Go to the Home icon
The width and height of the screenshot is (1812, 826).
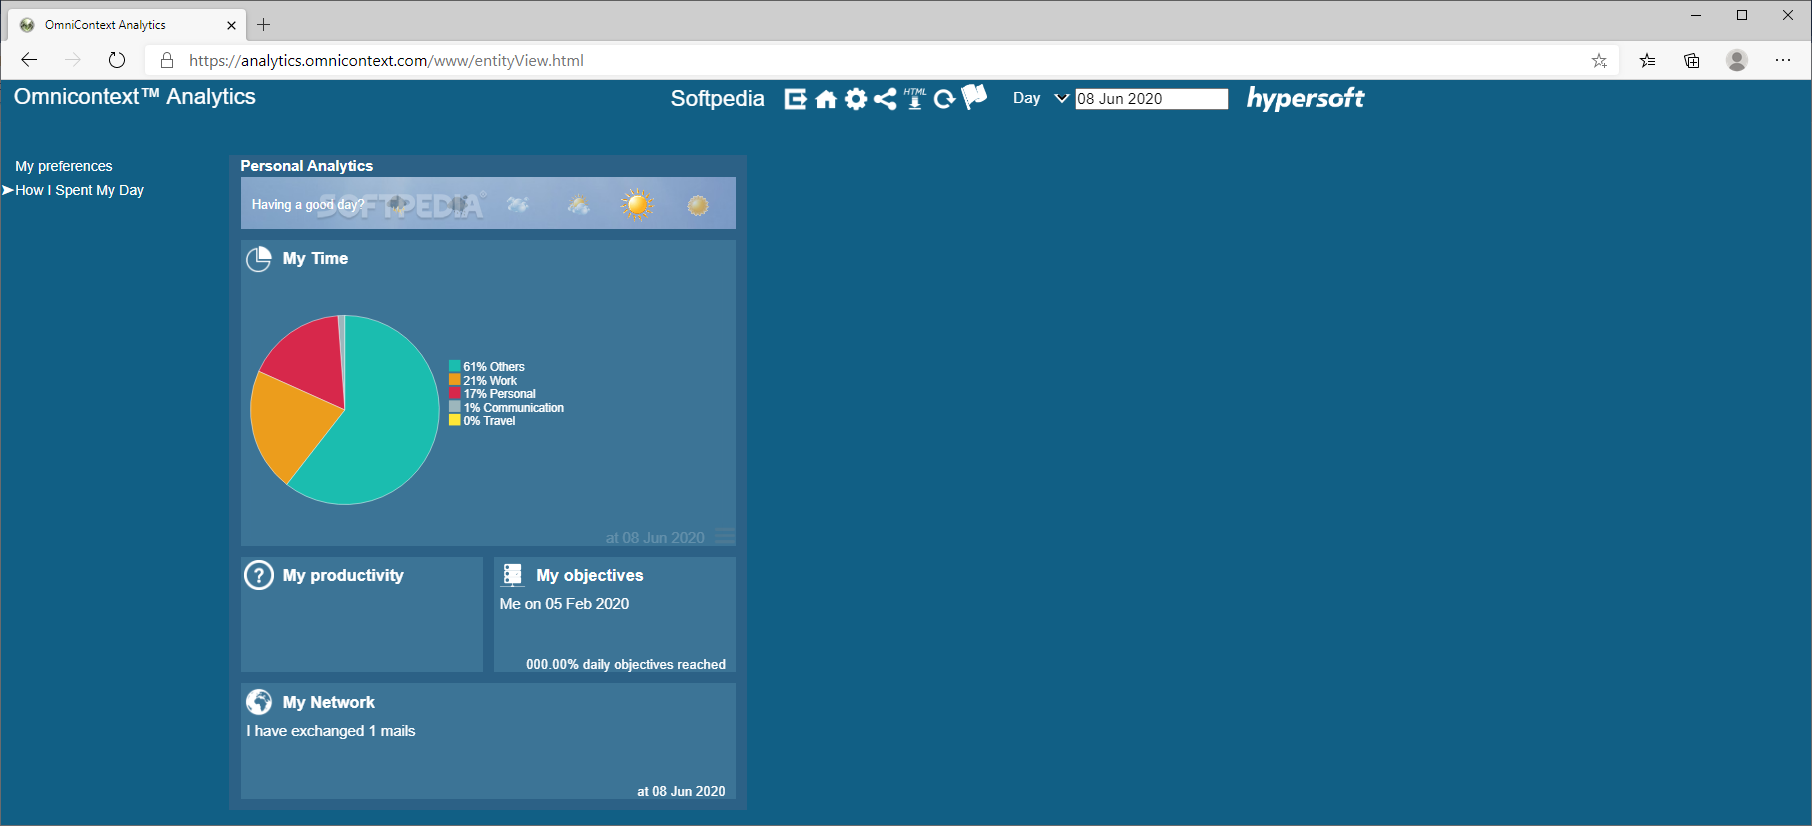(x=826, y=99)
